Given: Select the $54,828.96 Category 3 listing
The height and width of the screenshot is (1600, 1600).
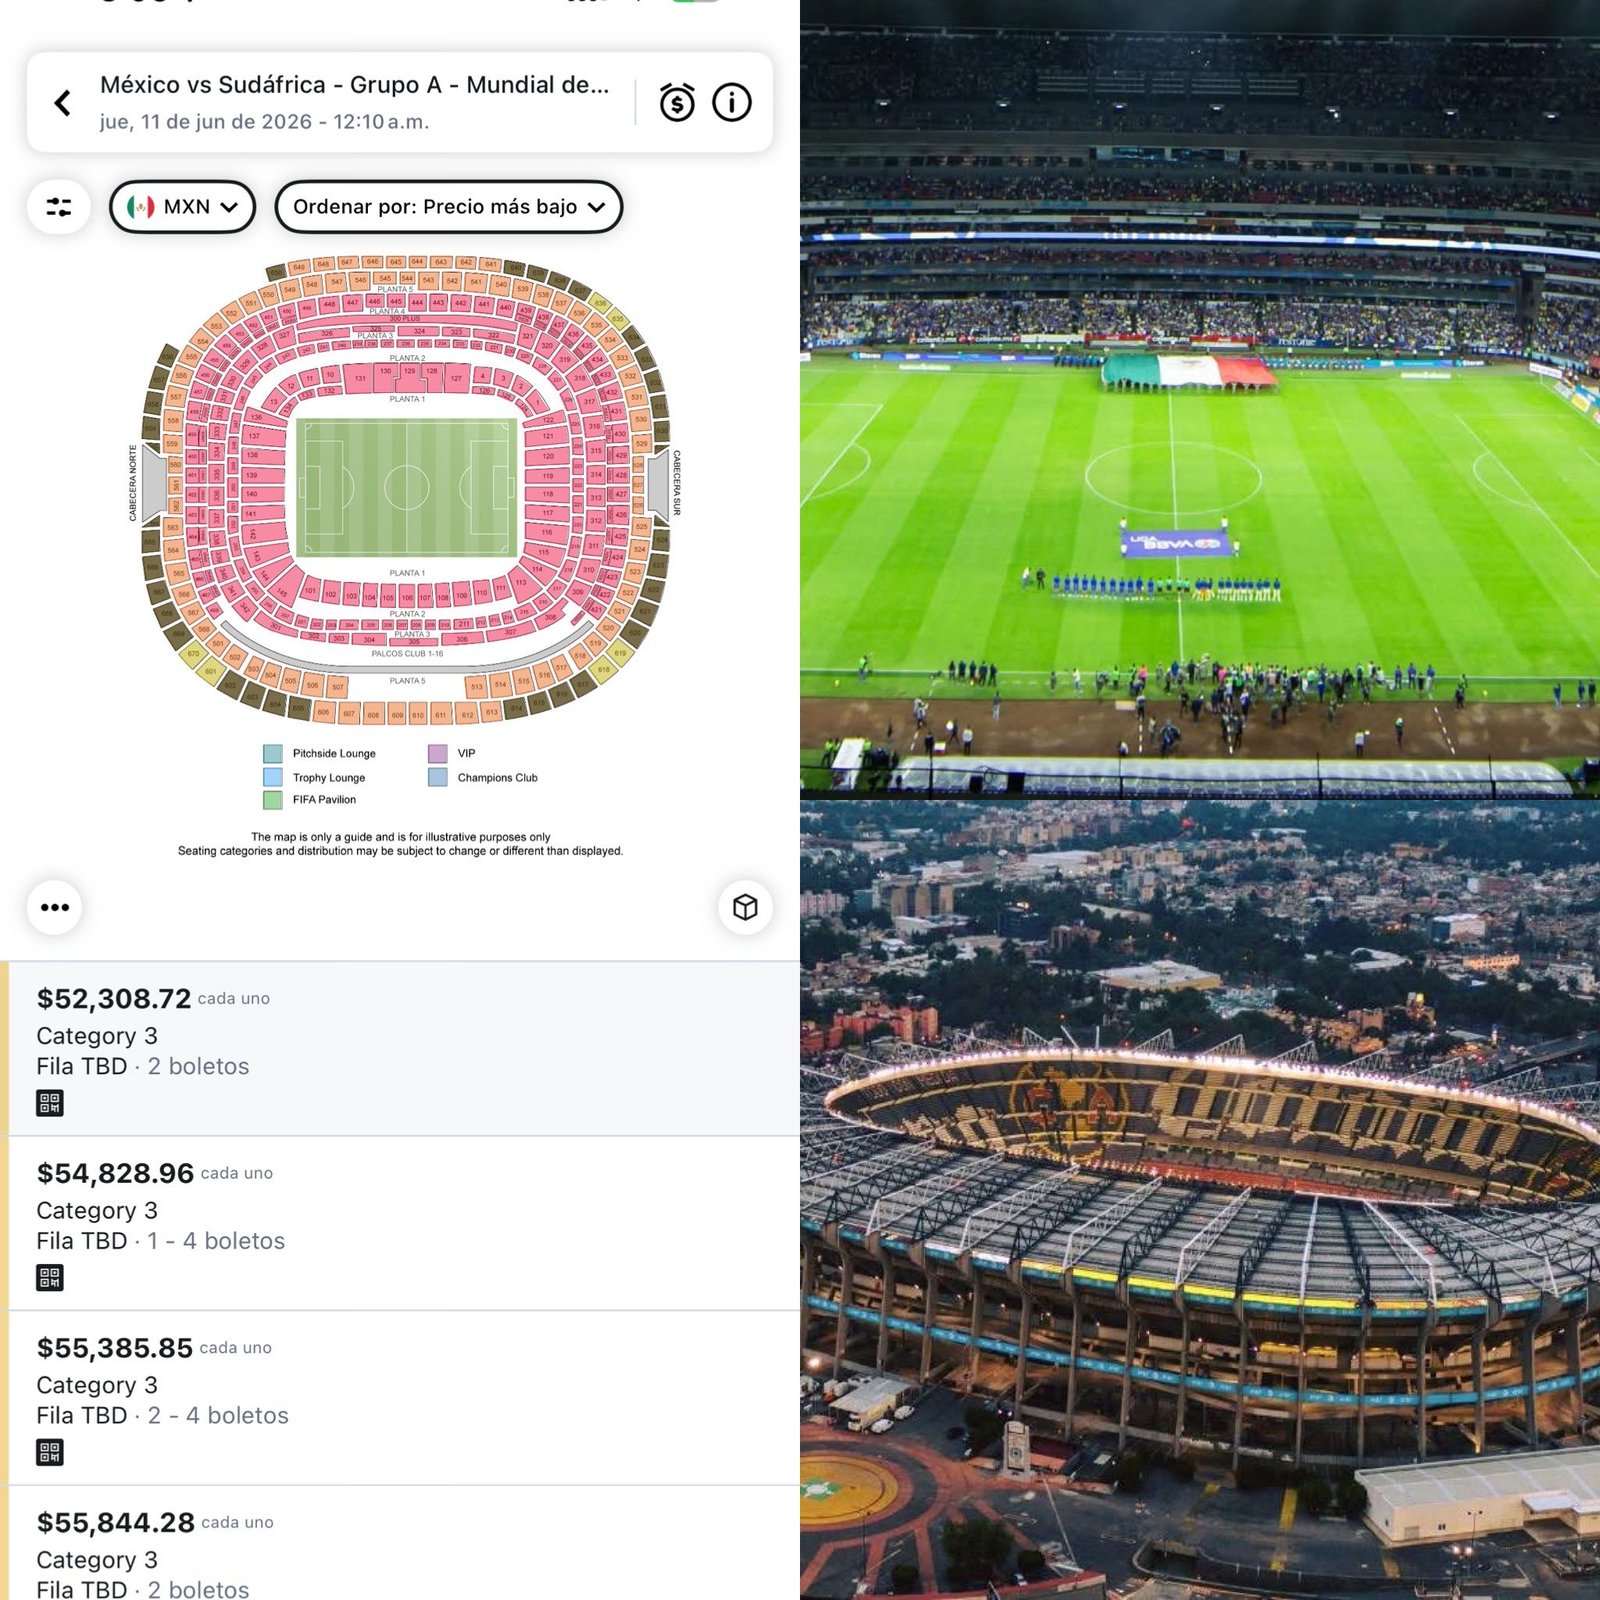Looking at the screenshot, I should (x=400, y=1210).
